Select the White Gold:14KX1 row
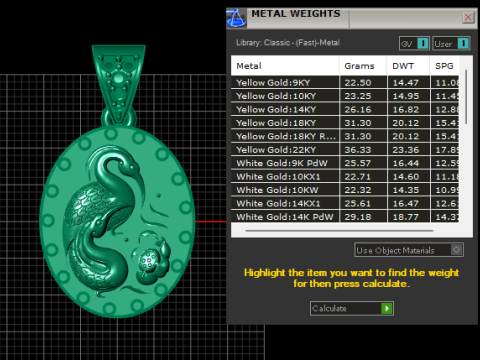Viewport: 480px width, 360px height. pos(345,203)
